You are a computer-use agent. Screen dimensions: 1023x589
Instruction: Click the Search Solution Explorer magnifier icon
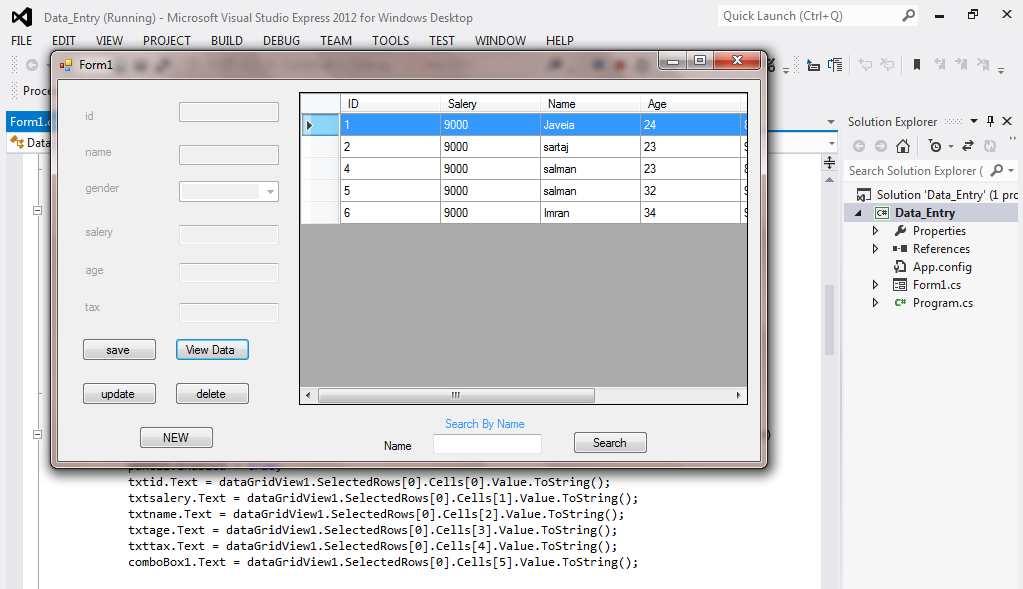[x=996, y=170]
